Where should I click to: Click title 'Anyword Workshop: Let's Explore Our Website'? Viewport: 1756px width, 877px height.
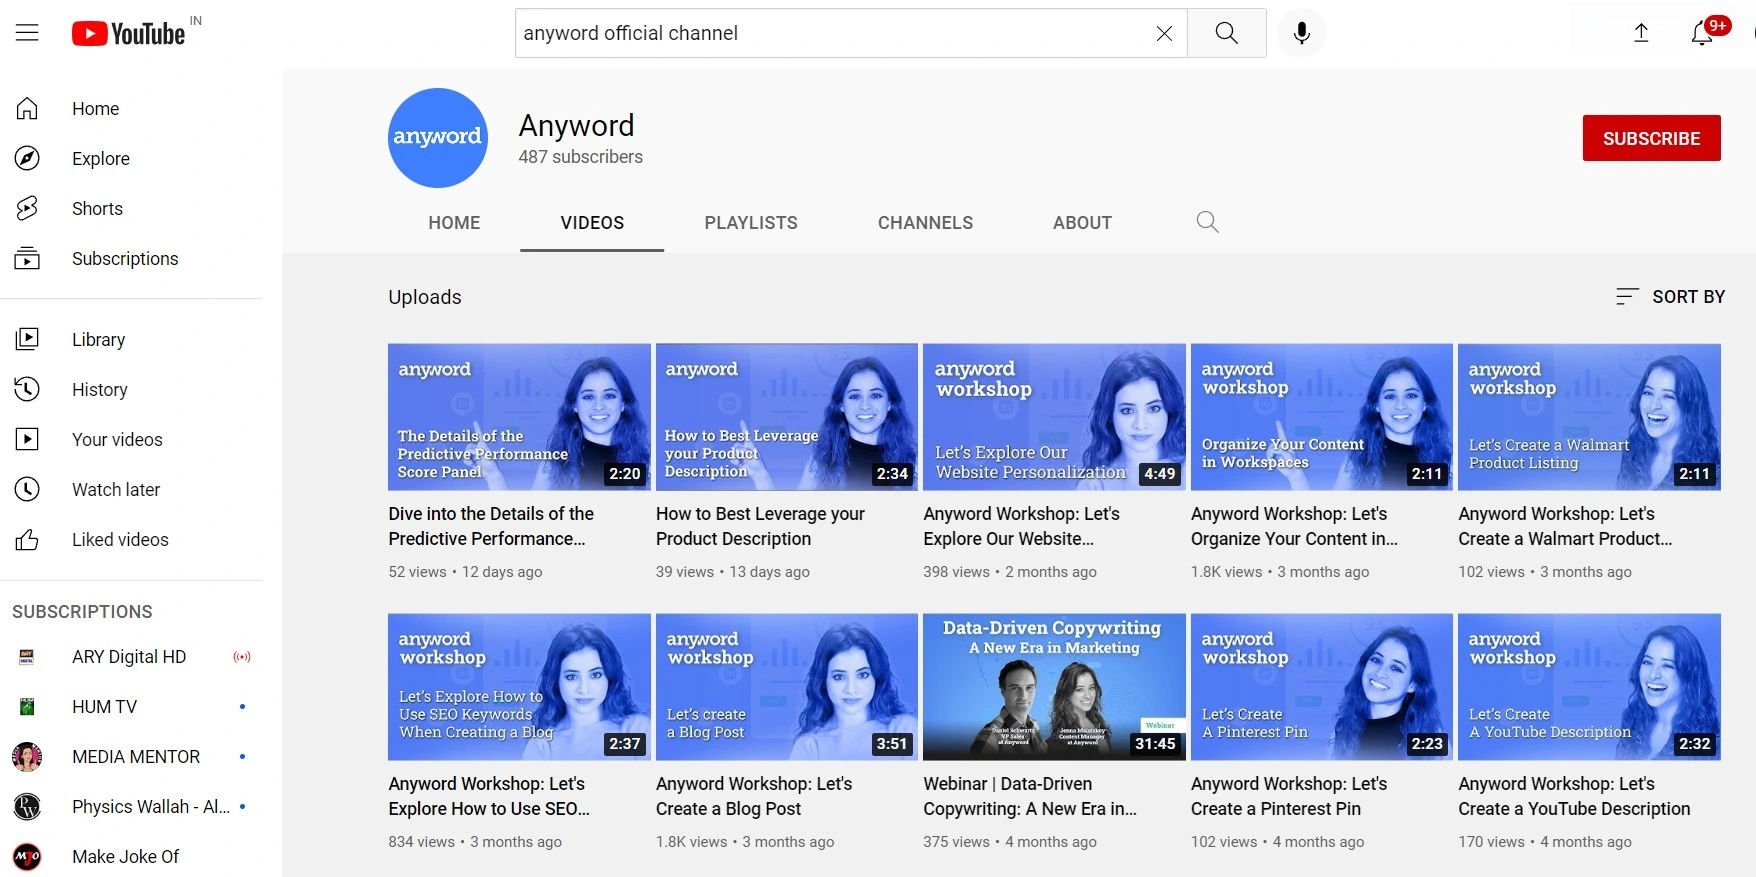(x=1021, y=526)
